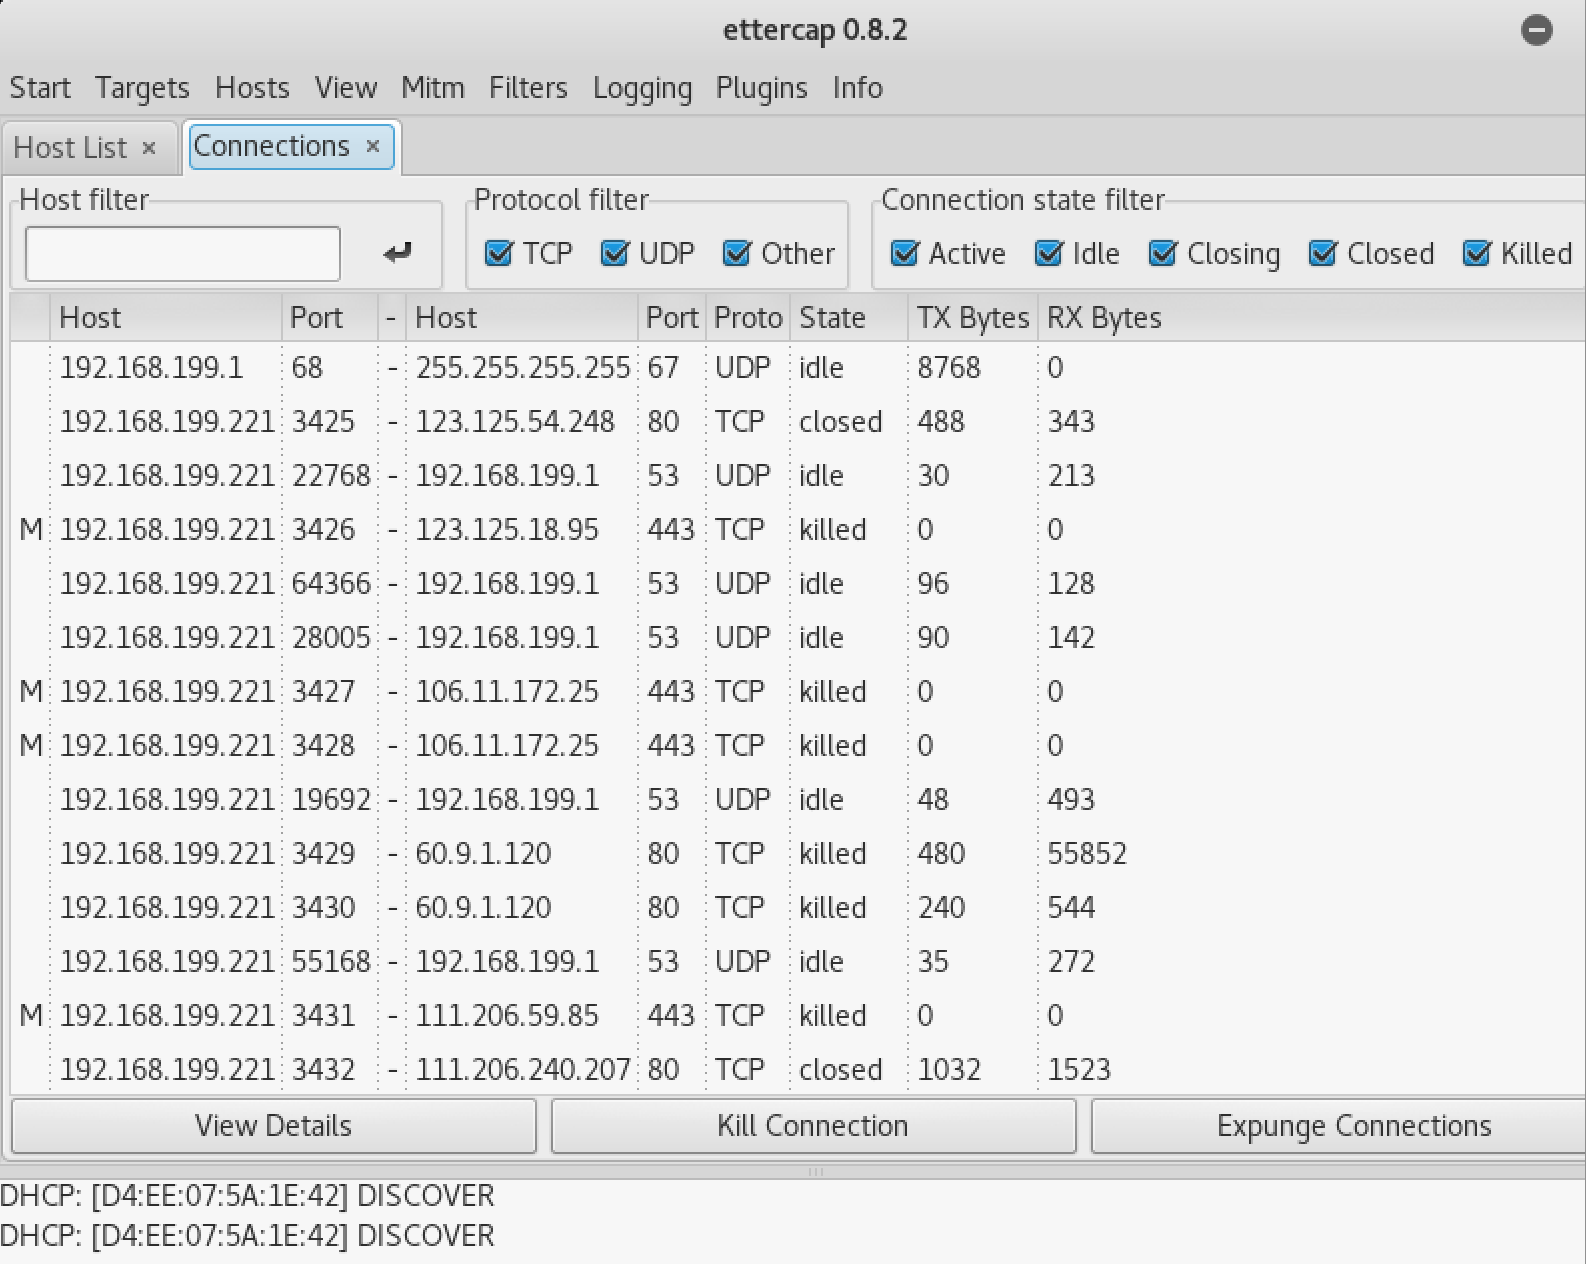This screenshot has width=1586, height=1264.
Task: Toggle the UDP protocol filter checkbox
Action: point(614,253)
